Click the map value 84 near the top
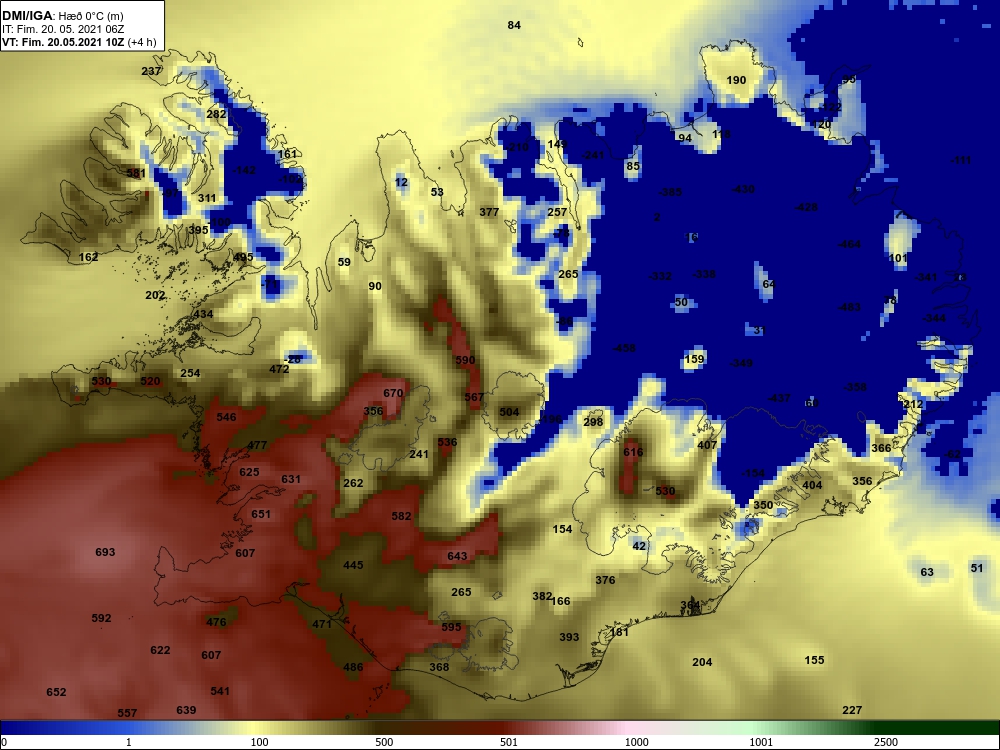This screenshot has width=1000, height=750. [x=514, y=25]
